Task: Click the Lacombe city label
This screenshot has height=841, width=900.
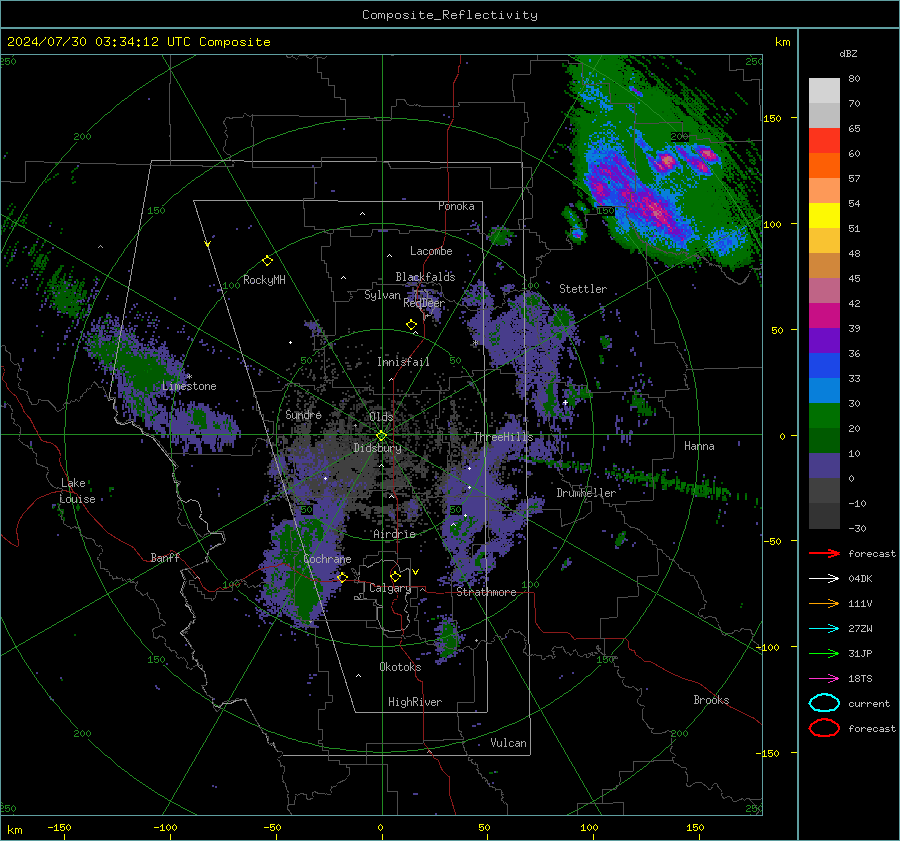Action: [431, 251]
